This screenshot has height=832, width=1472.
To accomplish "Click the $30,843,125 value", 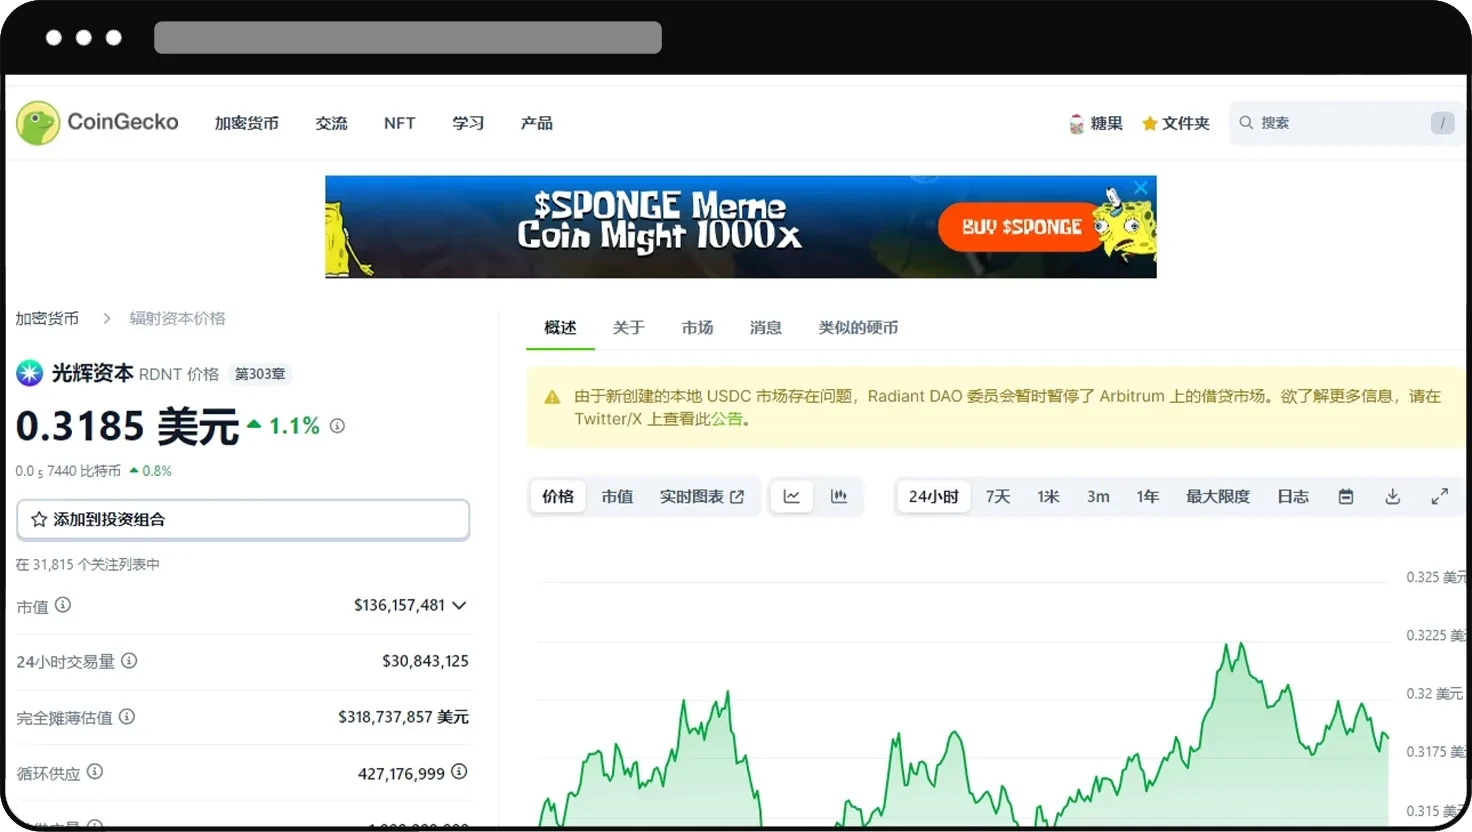I will pos(425,661).
